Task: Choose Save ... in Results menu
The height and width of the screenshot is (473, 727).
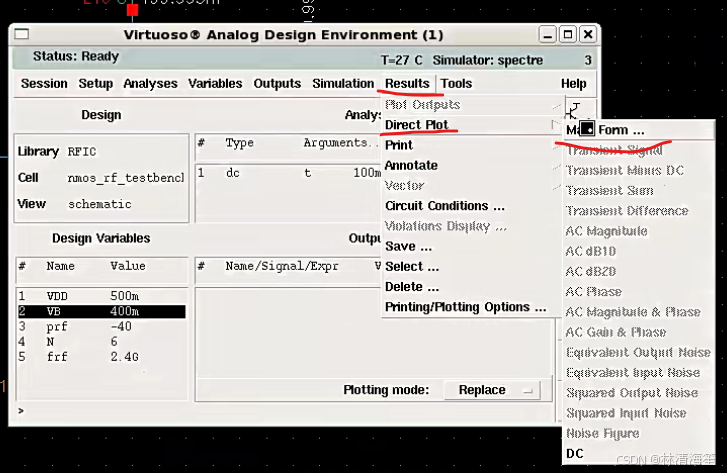Action: pos(471,246)
